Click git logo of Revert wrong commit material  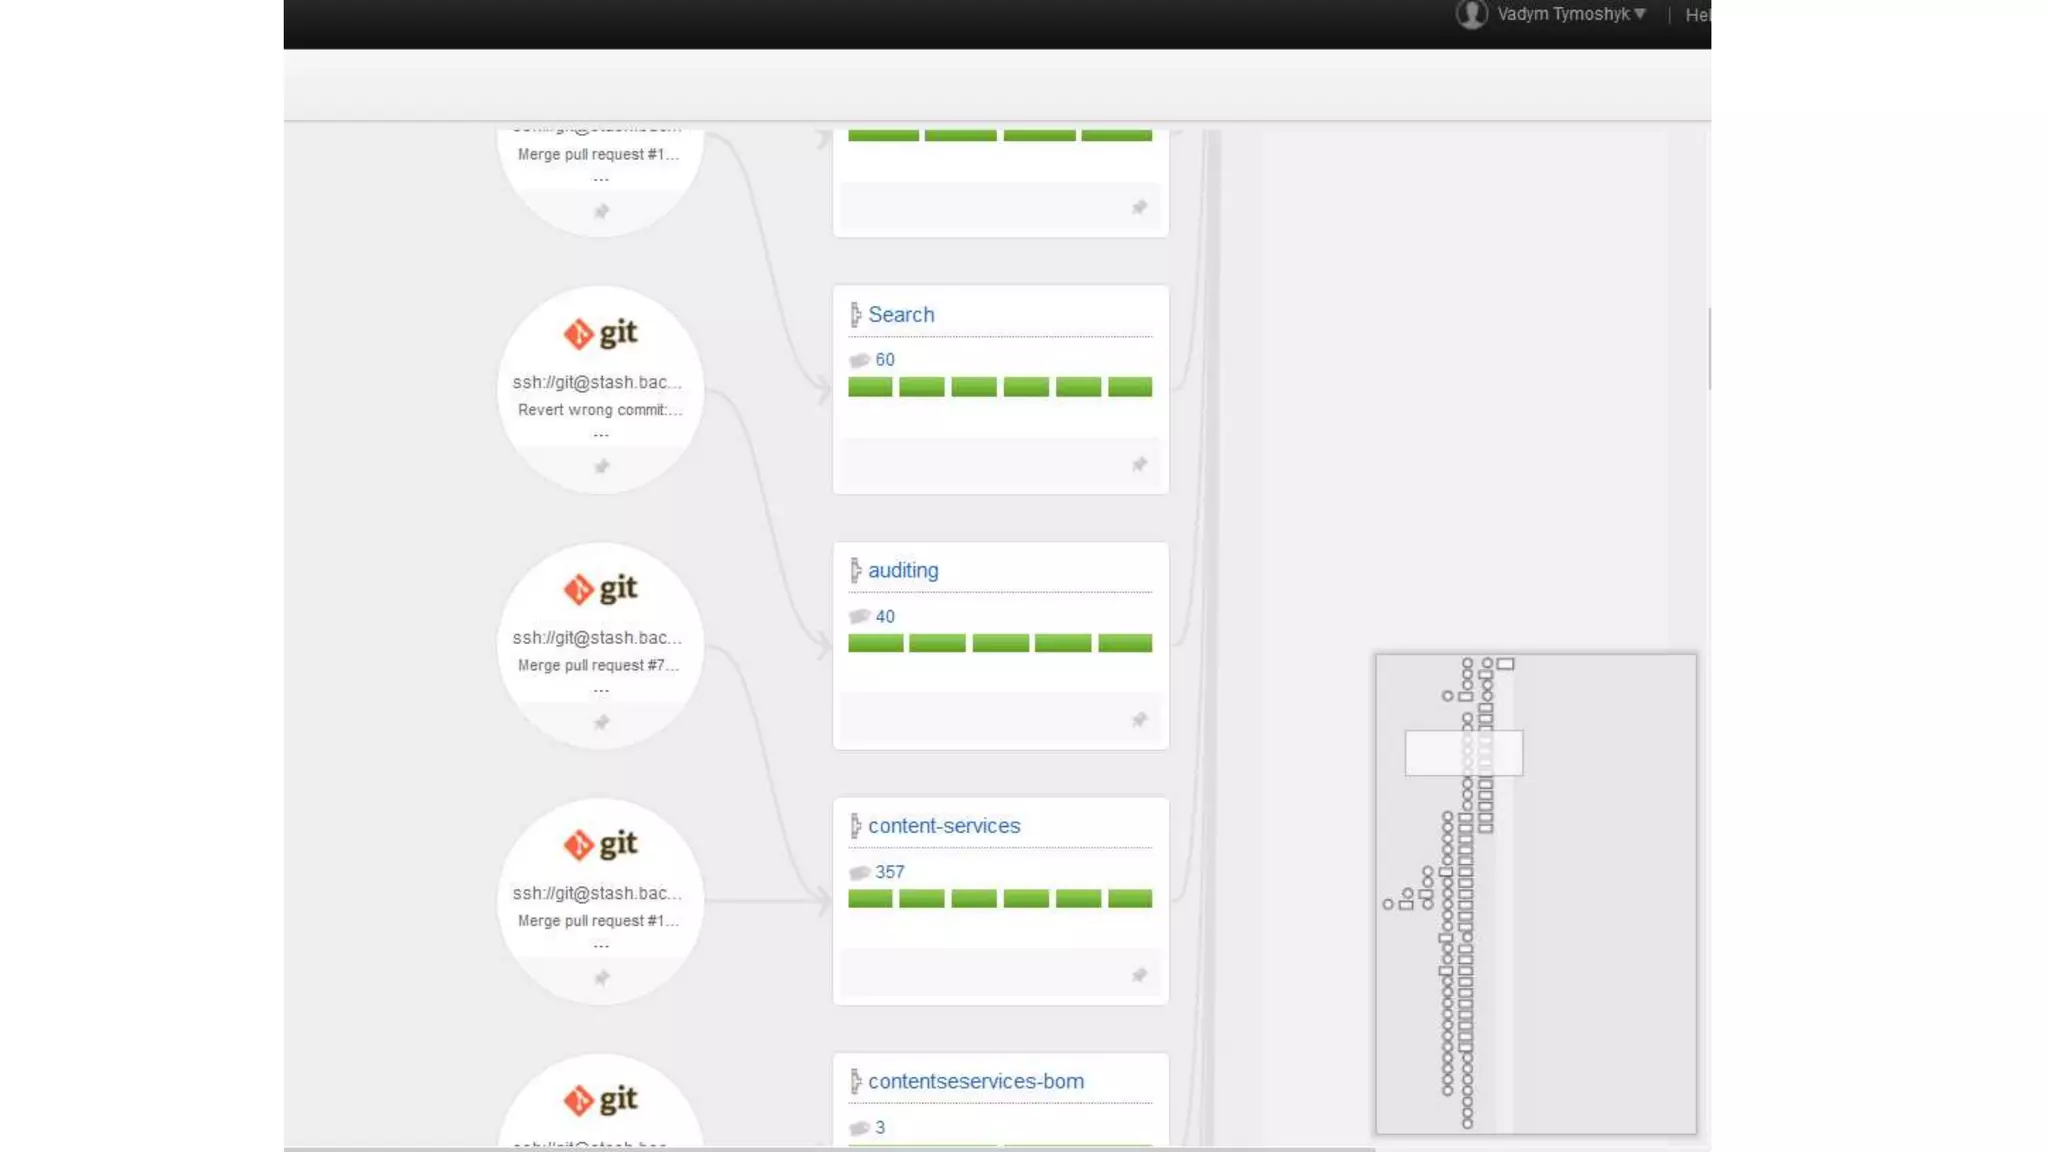pos(600,333)
